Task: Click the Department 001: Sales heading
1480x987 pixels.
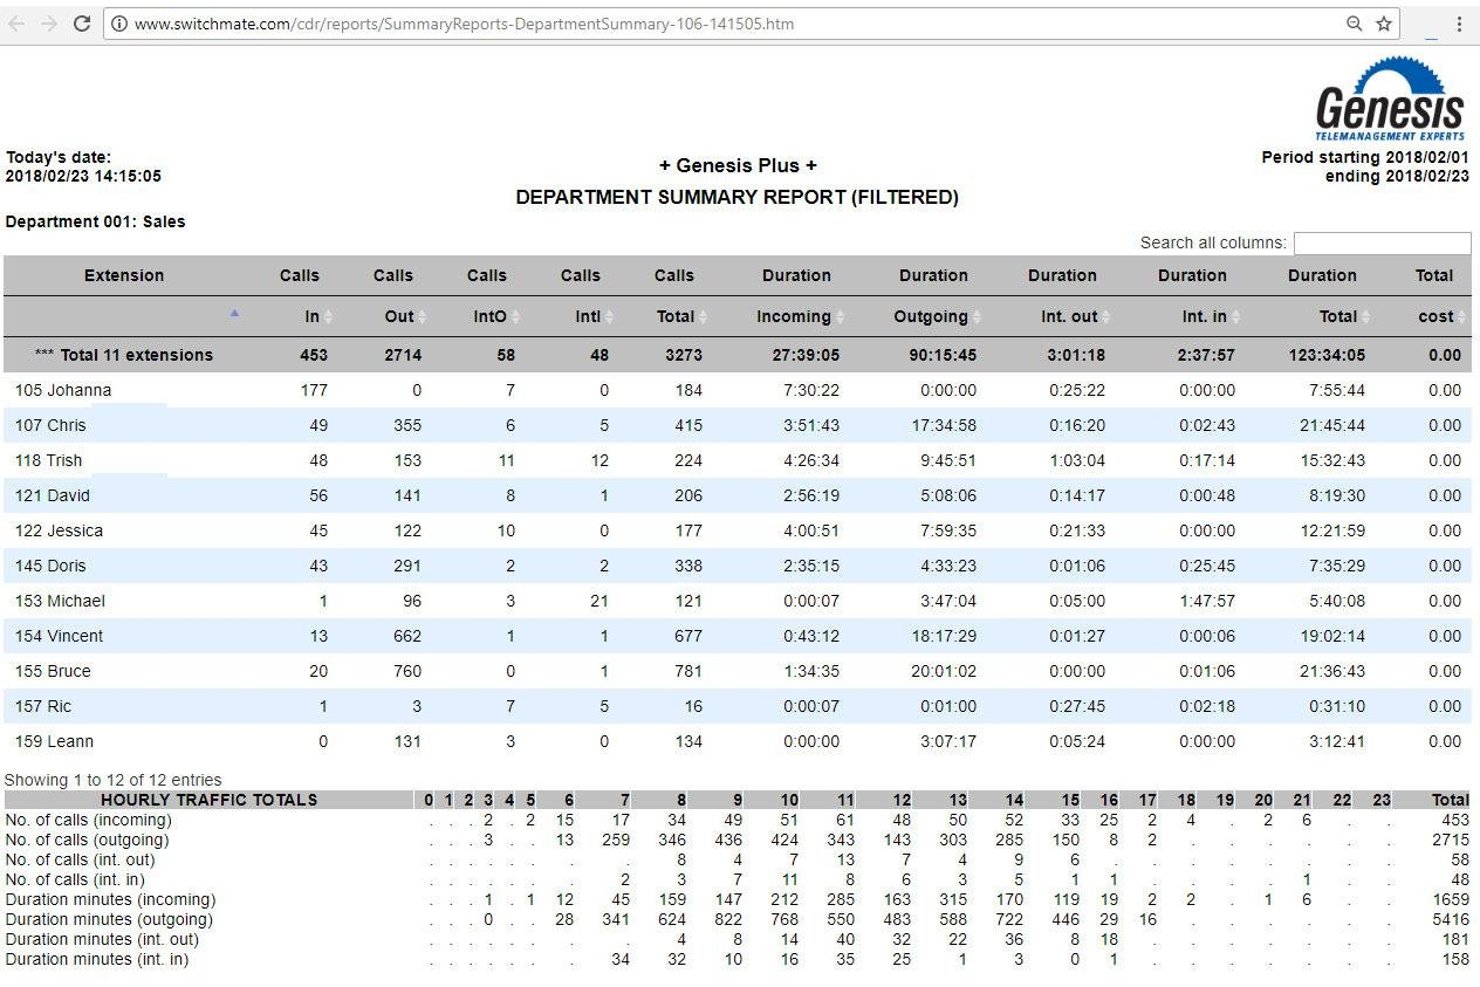Action: coord(95,222)
